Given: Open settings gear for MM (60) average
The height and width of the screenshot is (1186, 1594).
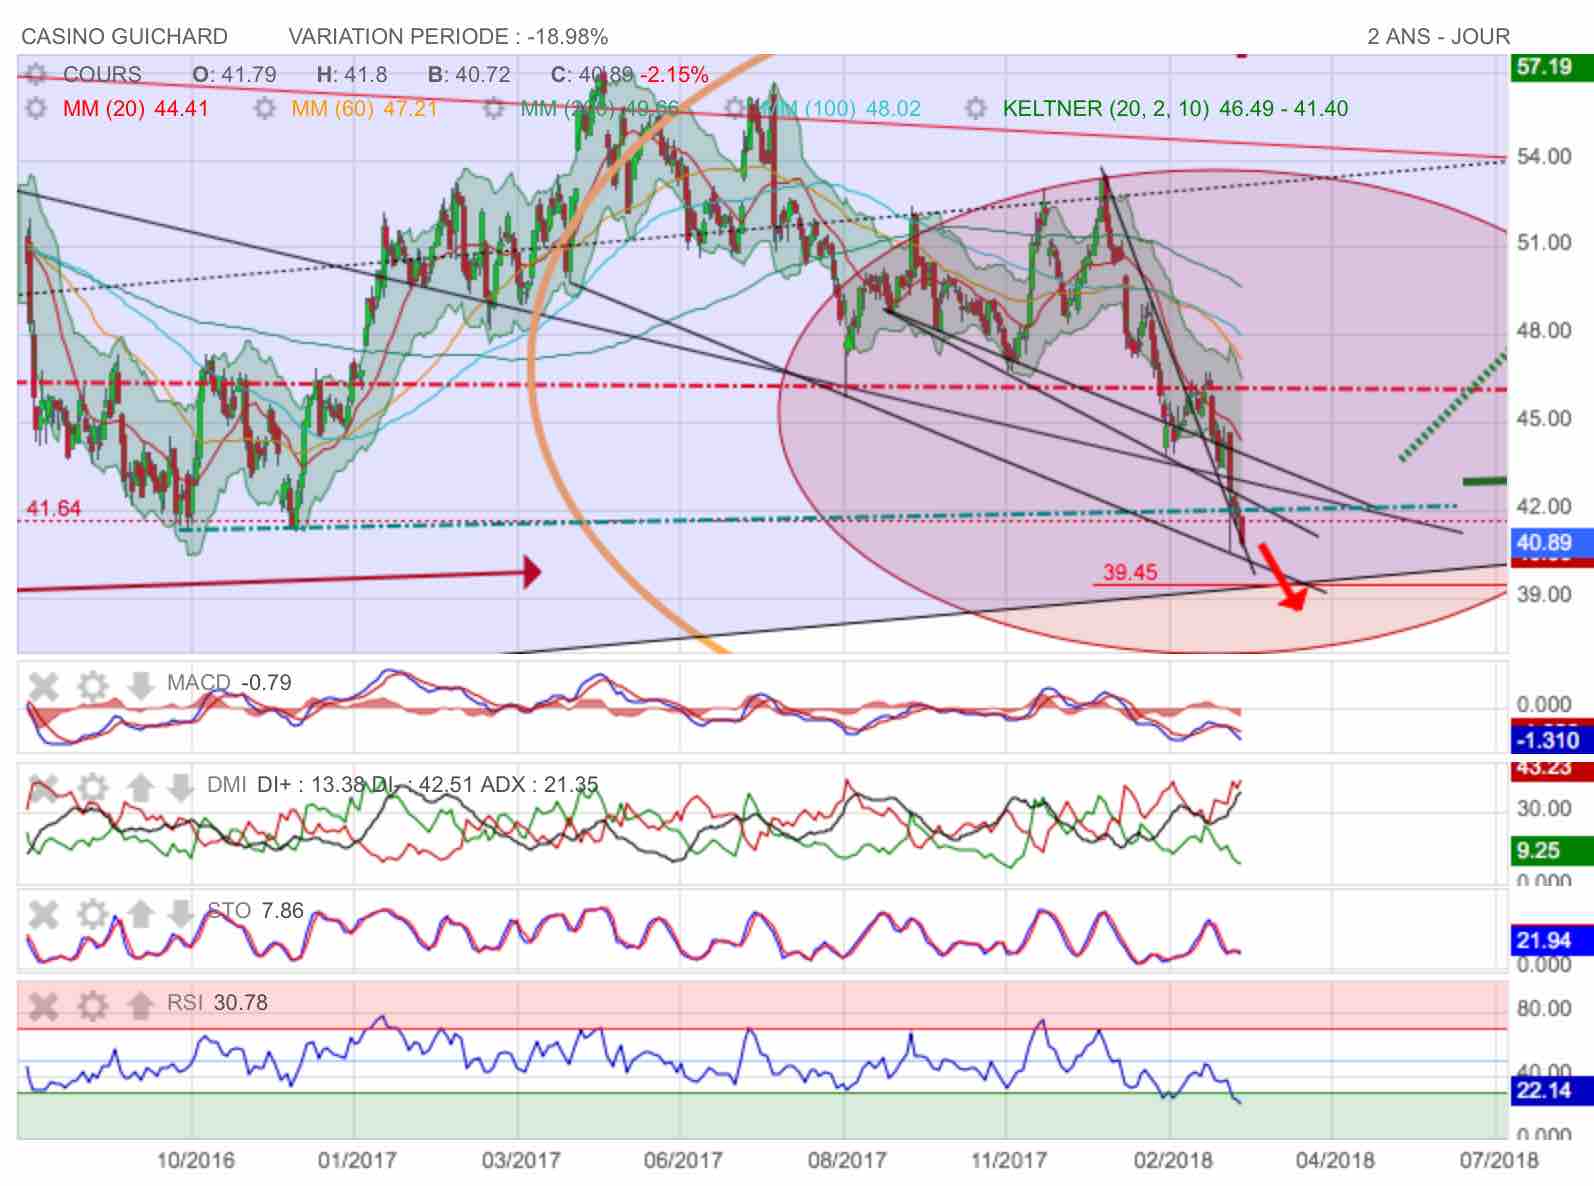Looking at the screenshot, I should 264,108.
